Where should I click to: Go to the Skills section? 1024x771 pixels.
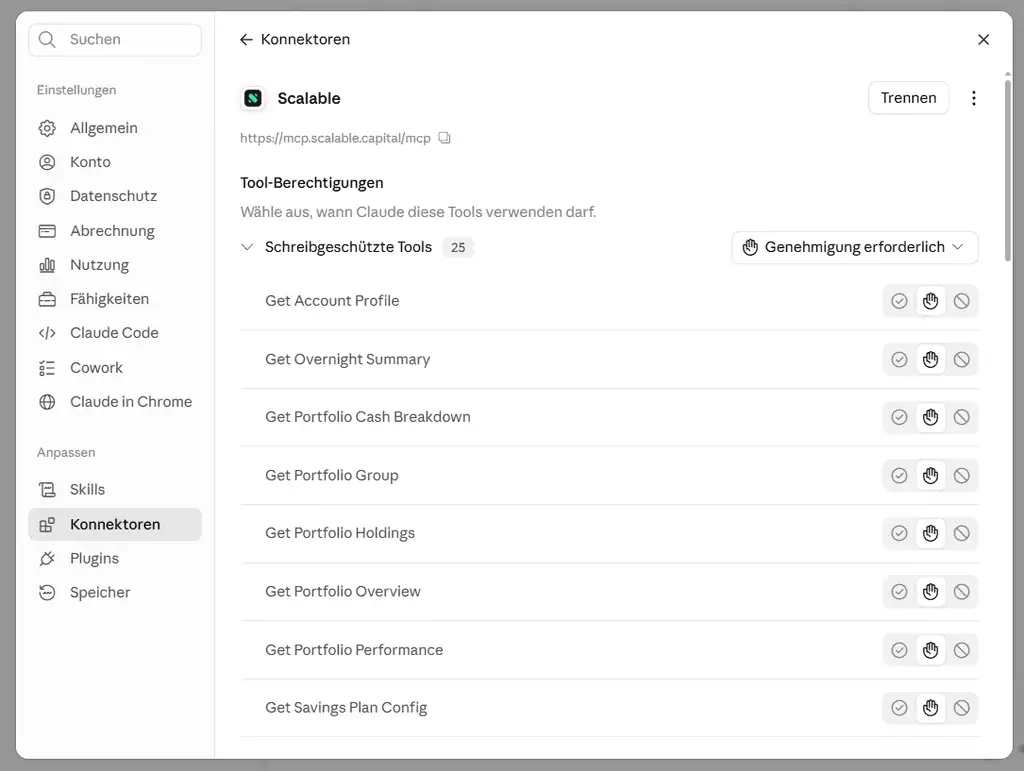[x=115, y=490]
